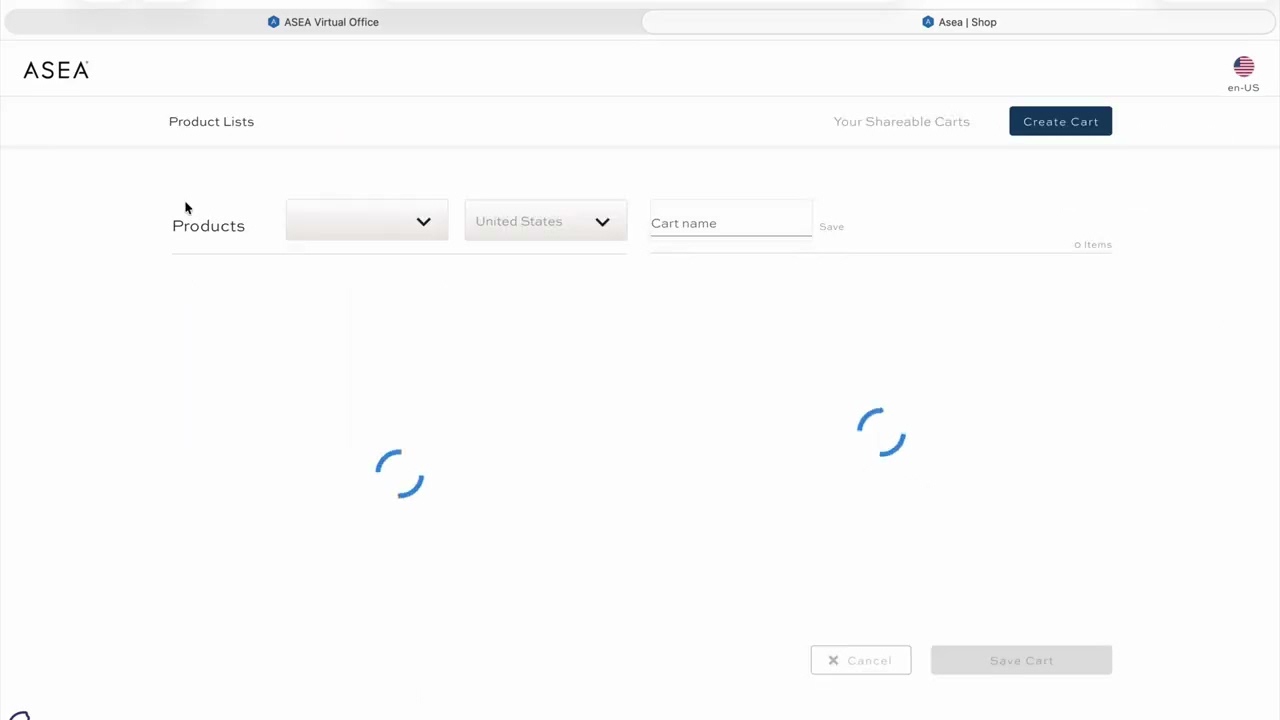Image resolution: width=1280 pixels, height=720 pixels.
Task: Click the ASEA Virtual Office tab favicon
Action: pyautogui.click(x=273, y=22)
